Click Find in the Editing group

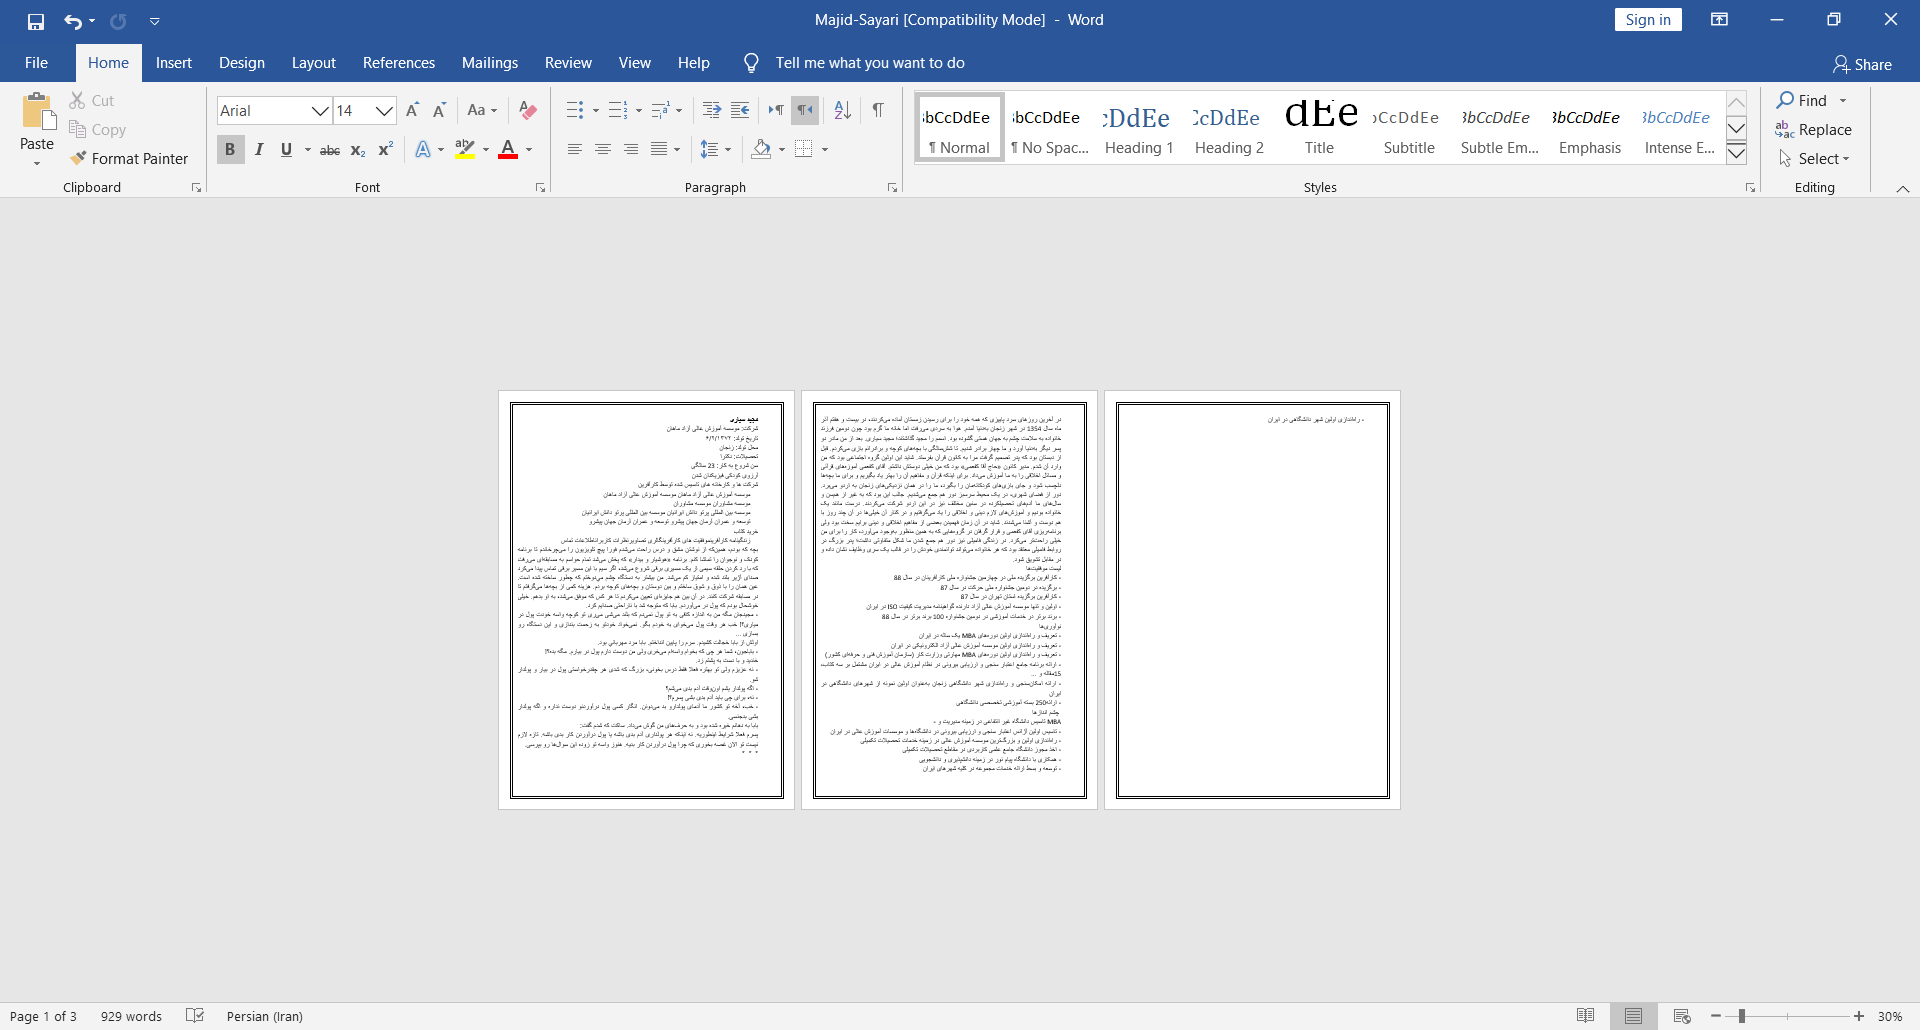coord(1803,100)
